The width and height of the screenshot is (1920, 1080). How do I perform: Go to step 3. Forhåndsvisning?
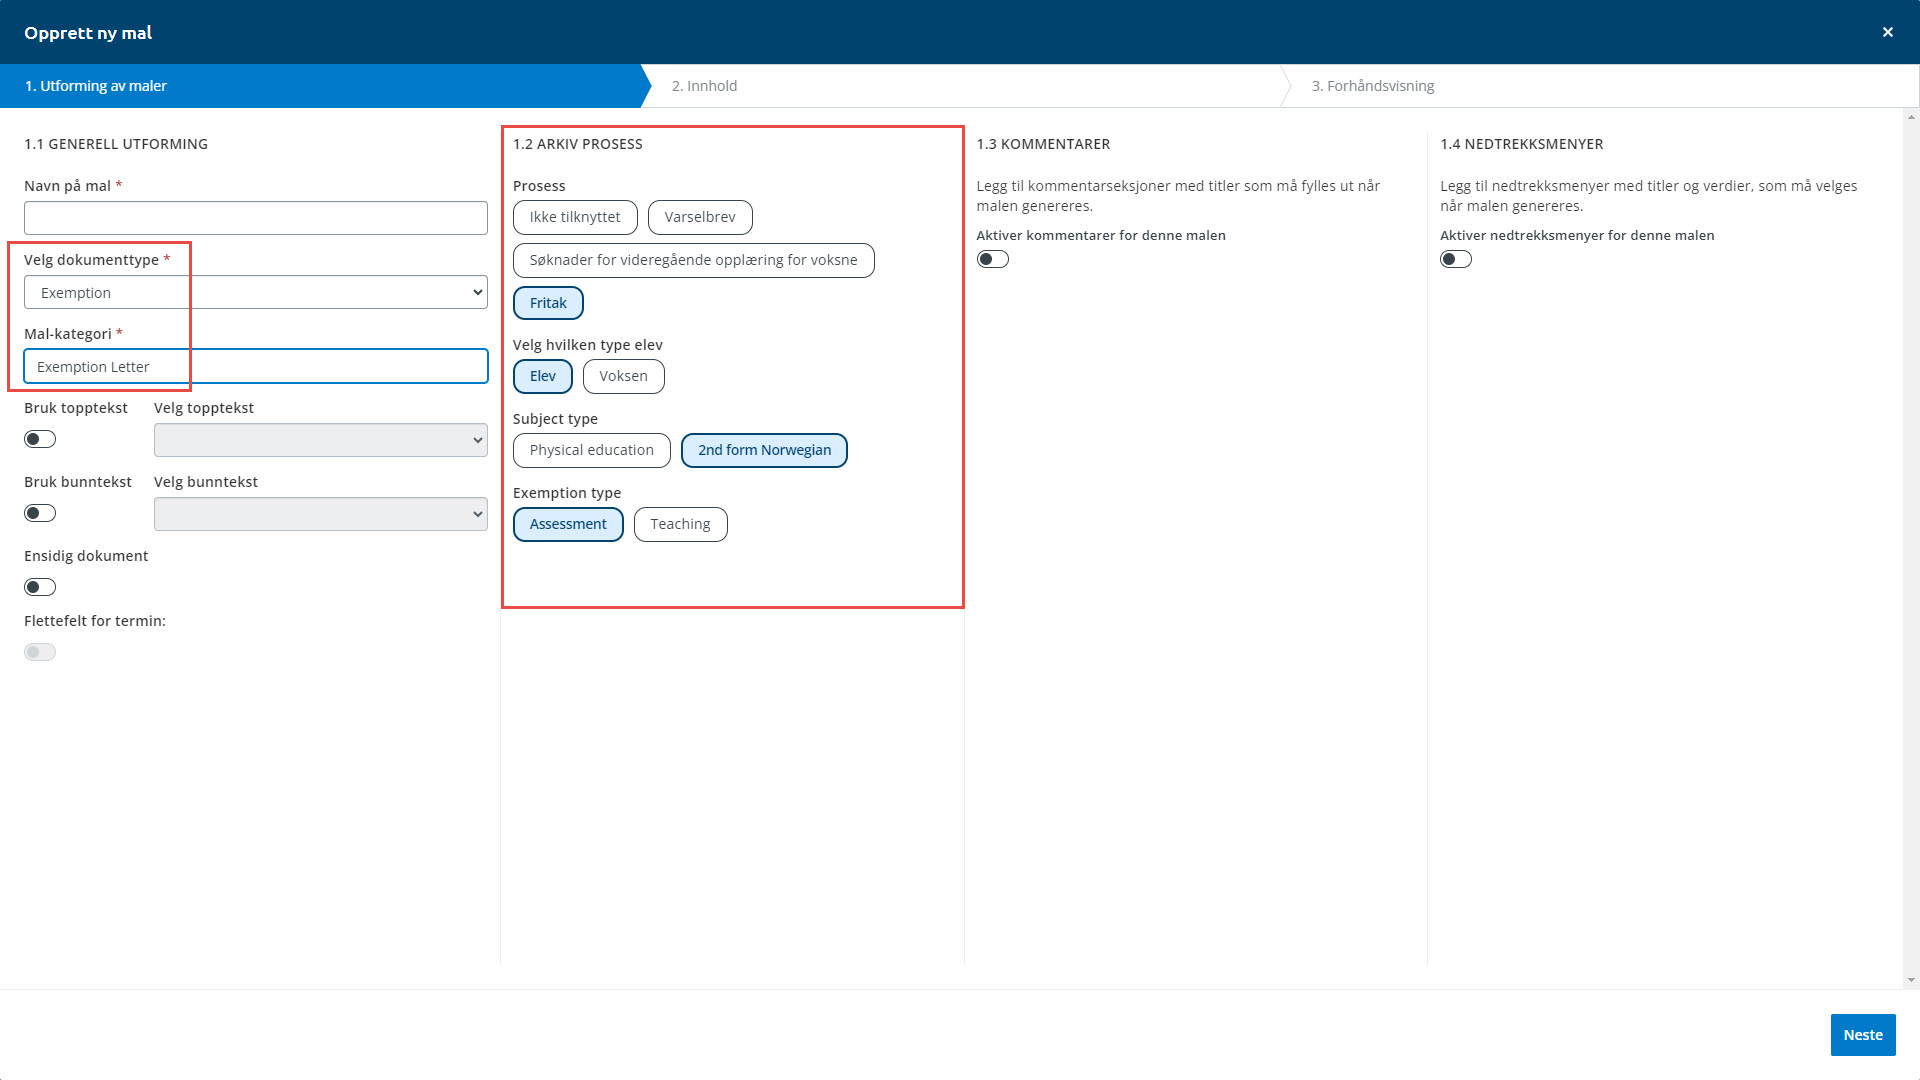[x=1372, y=86]
